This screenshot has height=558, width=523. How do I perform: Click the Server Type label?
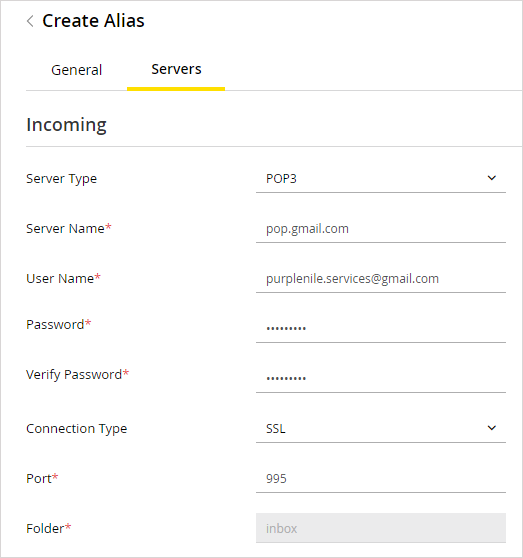coord(62,179)
